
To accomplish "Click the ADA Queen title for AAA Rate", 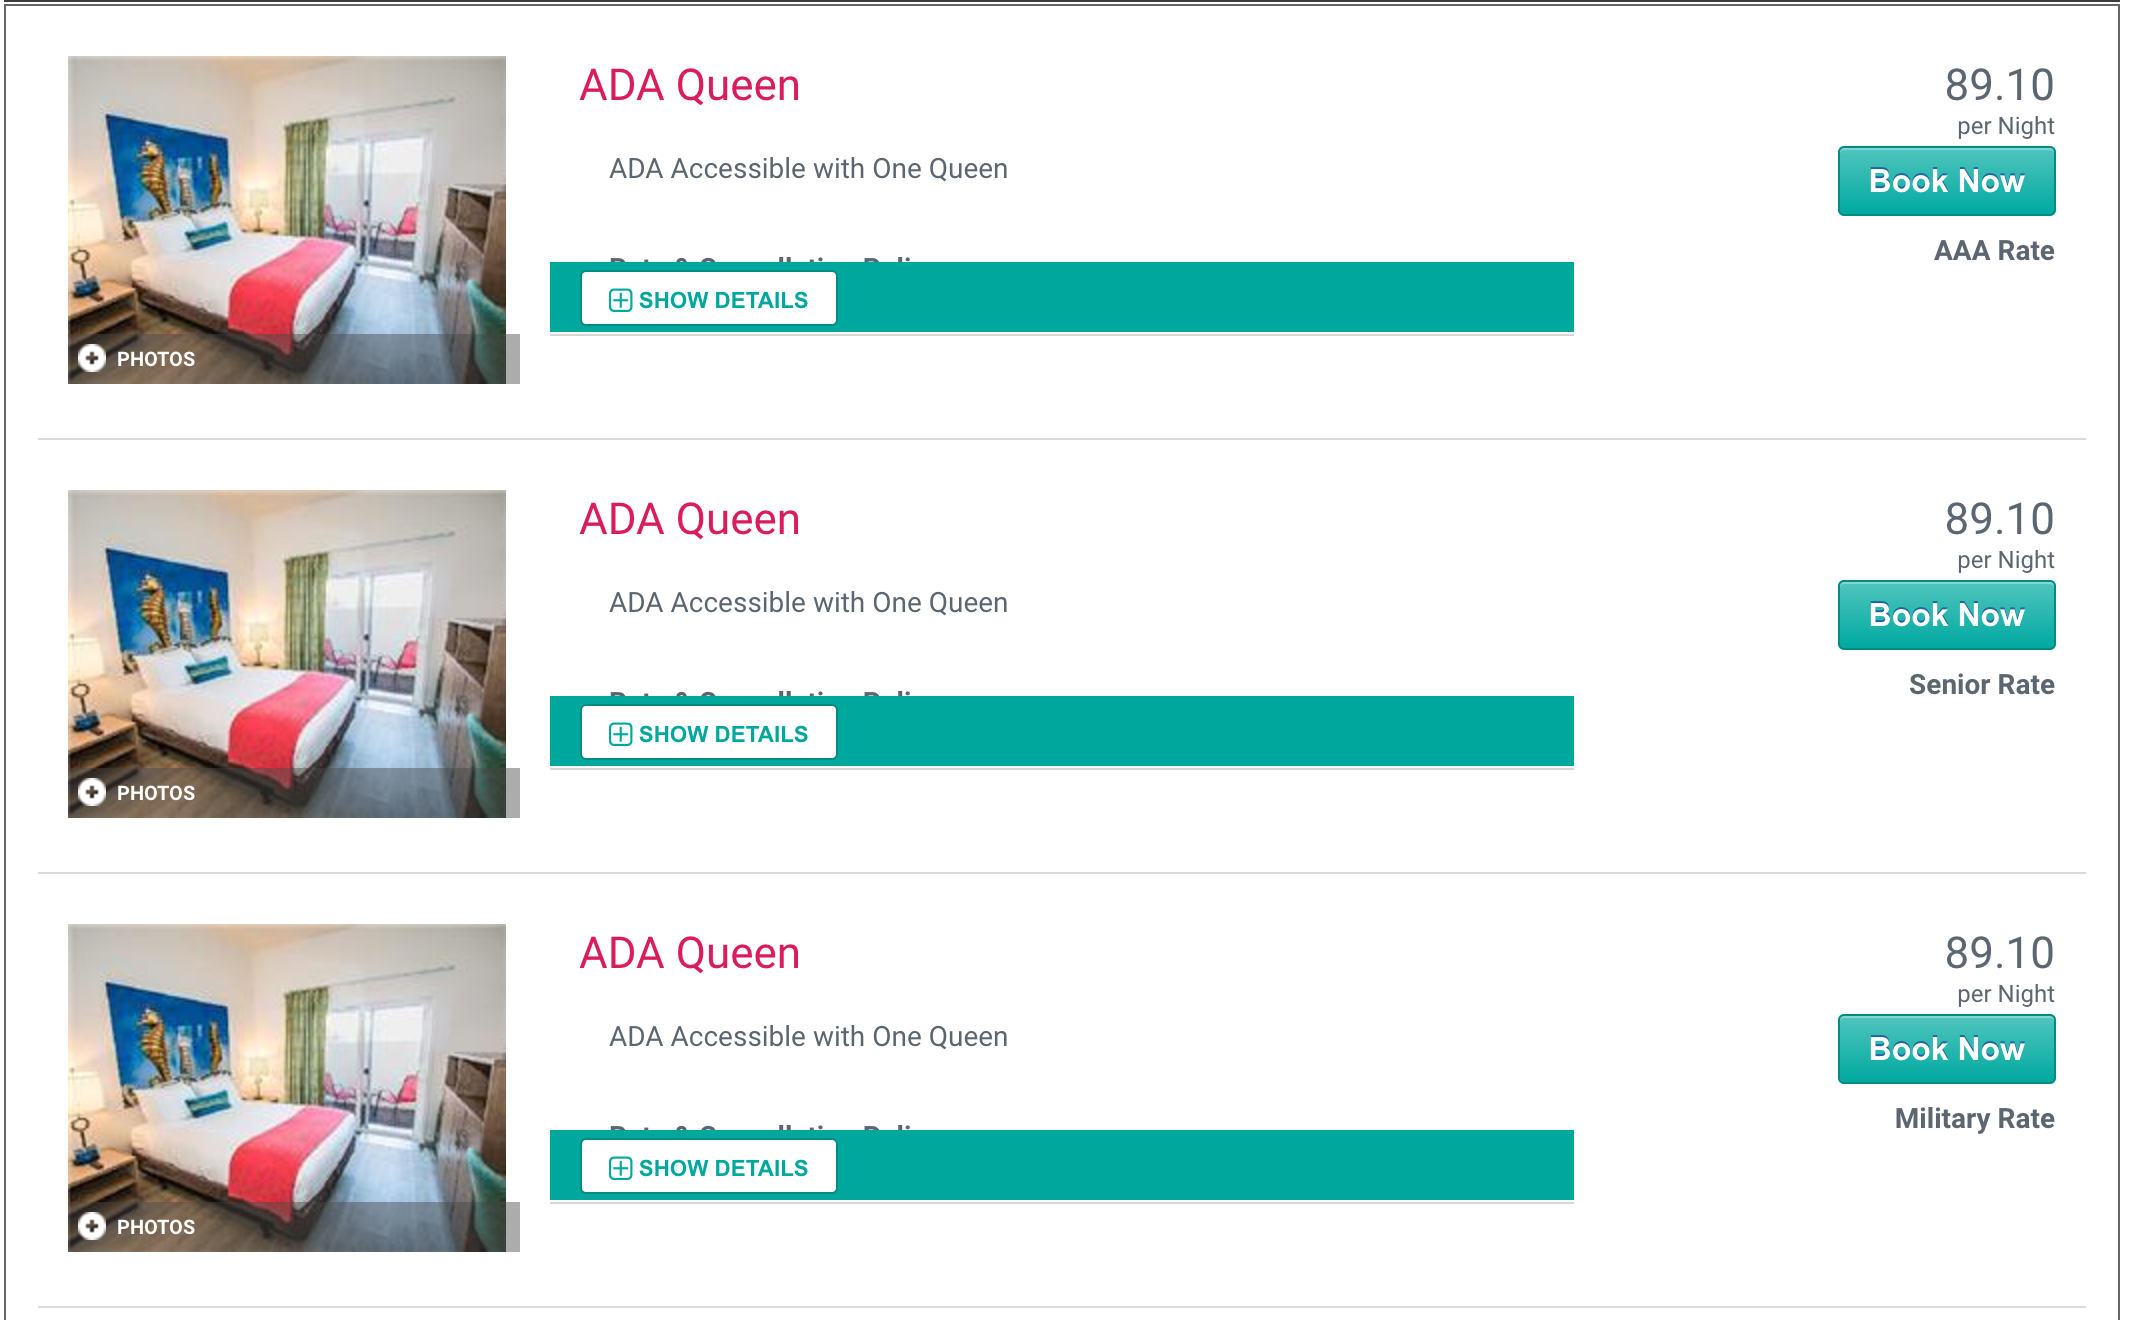I will click(690, 86).
